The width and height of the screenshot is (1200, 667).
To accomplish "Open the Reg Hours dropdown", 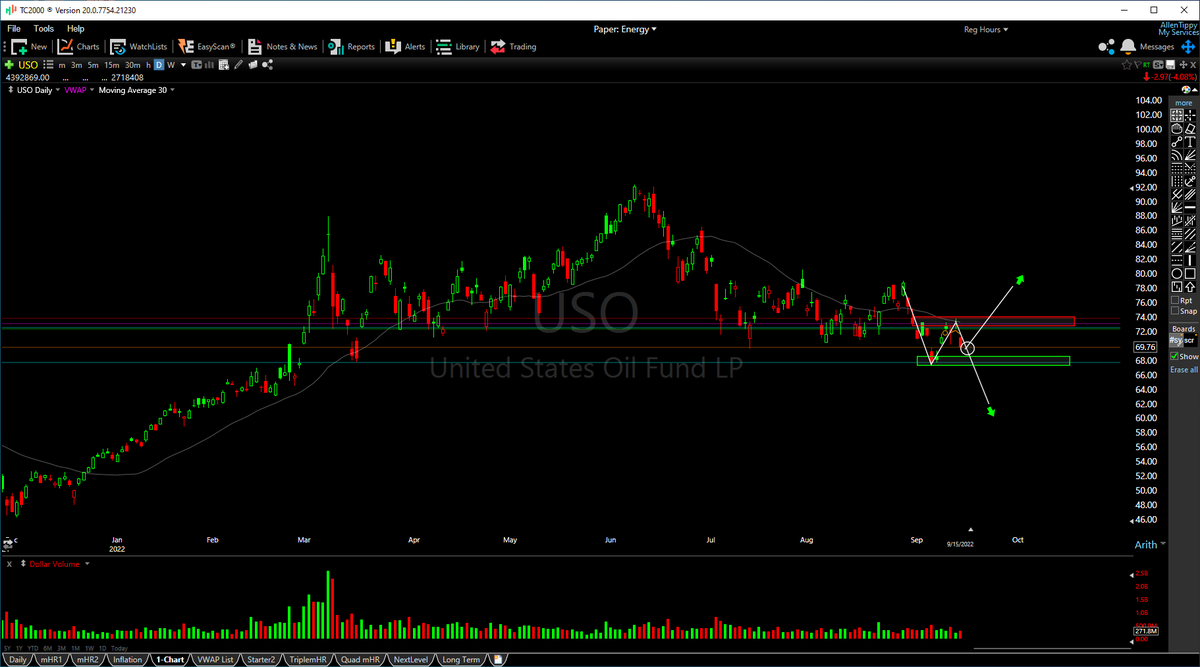I will [986, 29].
